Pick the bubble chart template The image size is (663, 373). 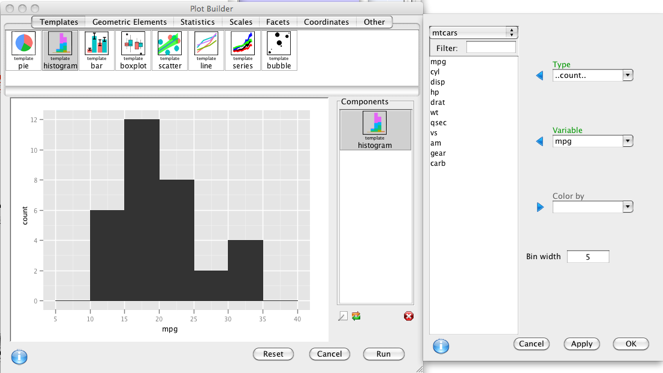(x=279, y=50)
